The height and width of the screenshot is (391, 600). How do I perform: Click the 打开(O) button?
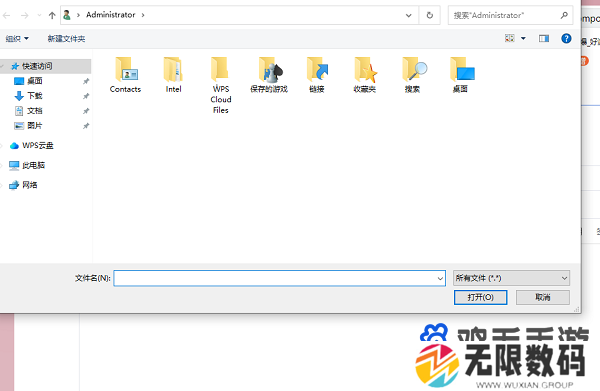481,297
